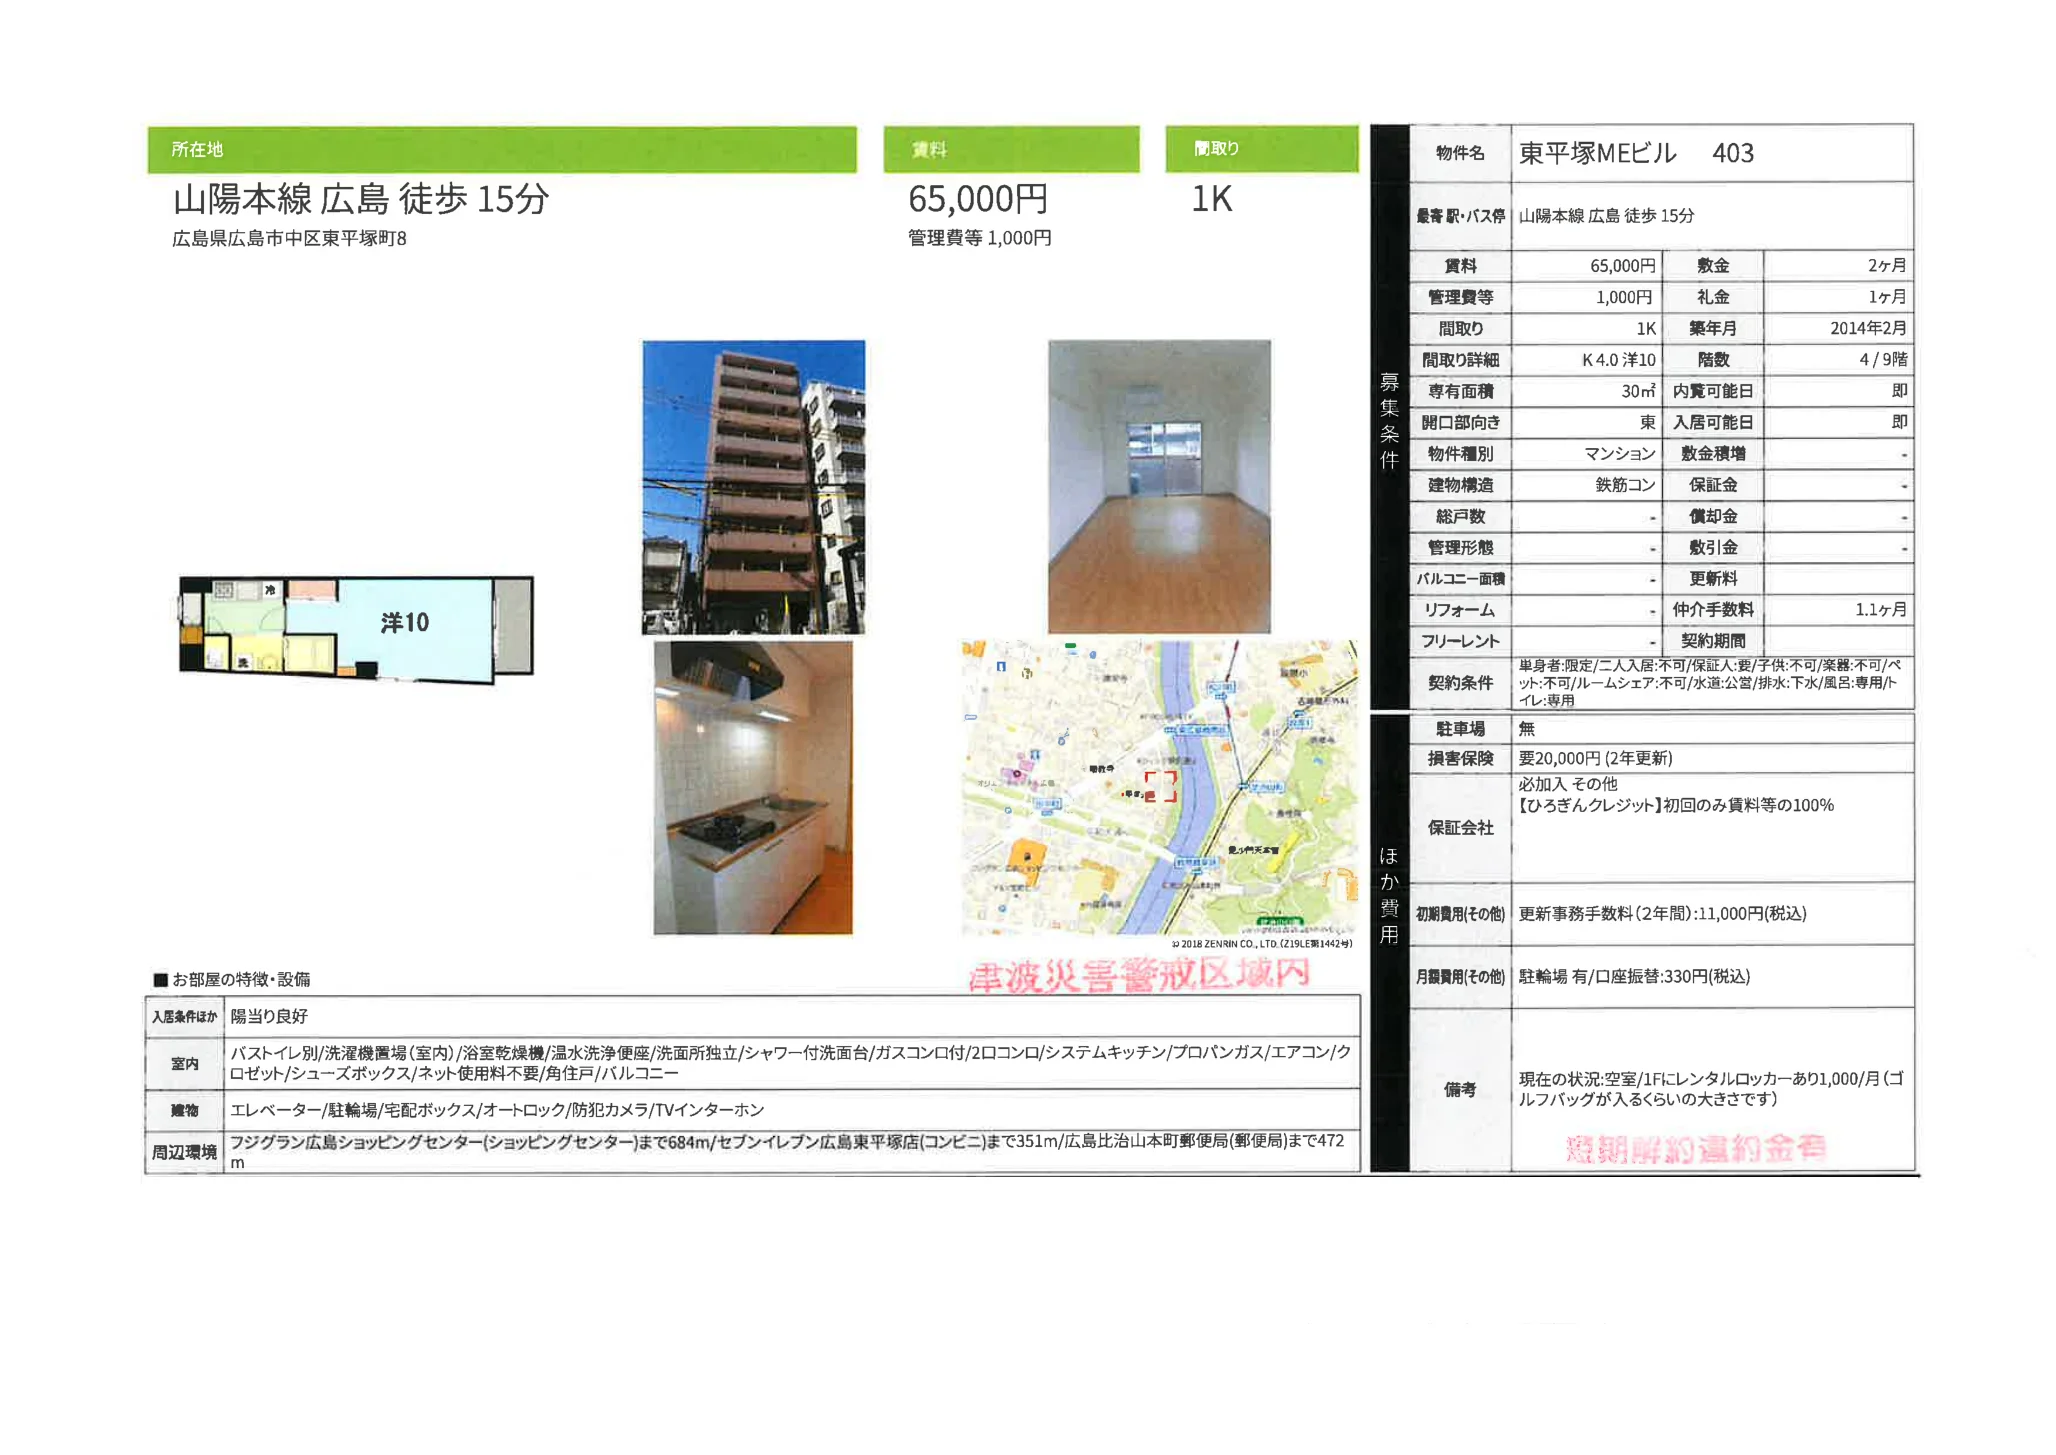Click the red 短期解約違約金有 stamp
Viewport: 2056px width, 1455px height.
(1695, 1149)
